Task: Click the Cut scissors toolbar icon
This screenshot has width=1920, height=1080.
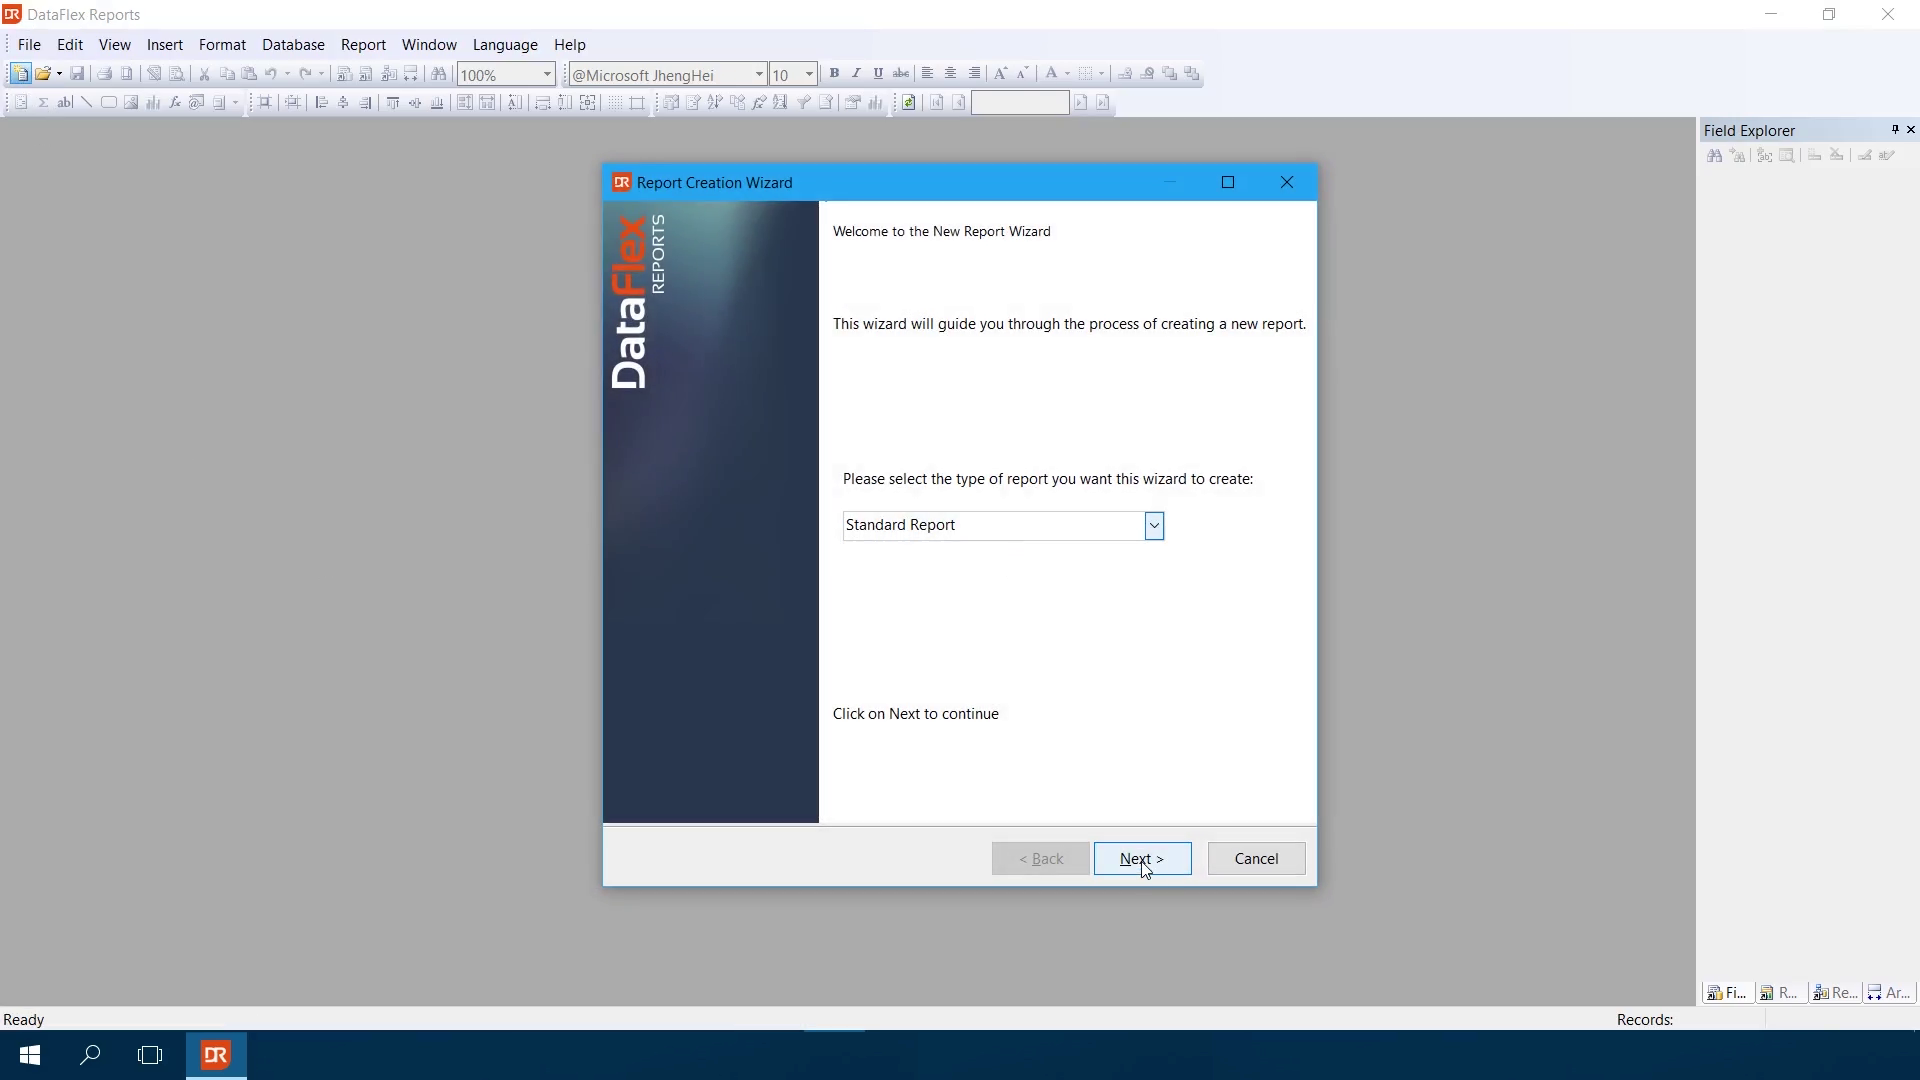Action: (x=204, y=74)
